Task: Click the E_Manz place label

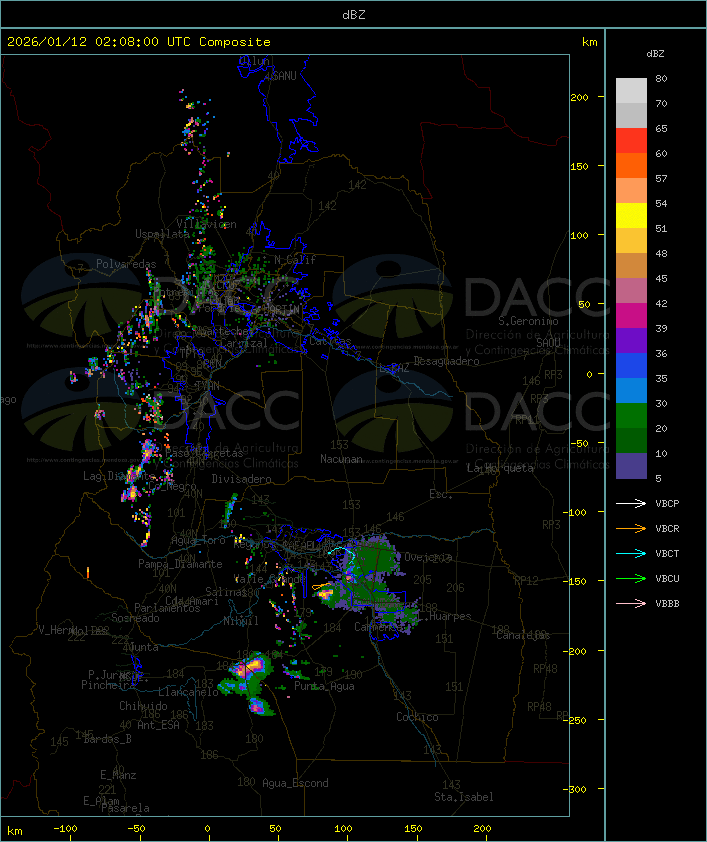Action: [x=118, y=775]
